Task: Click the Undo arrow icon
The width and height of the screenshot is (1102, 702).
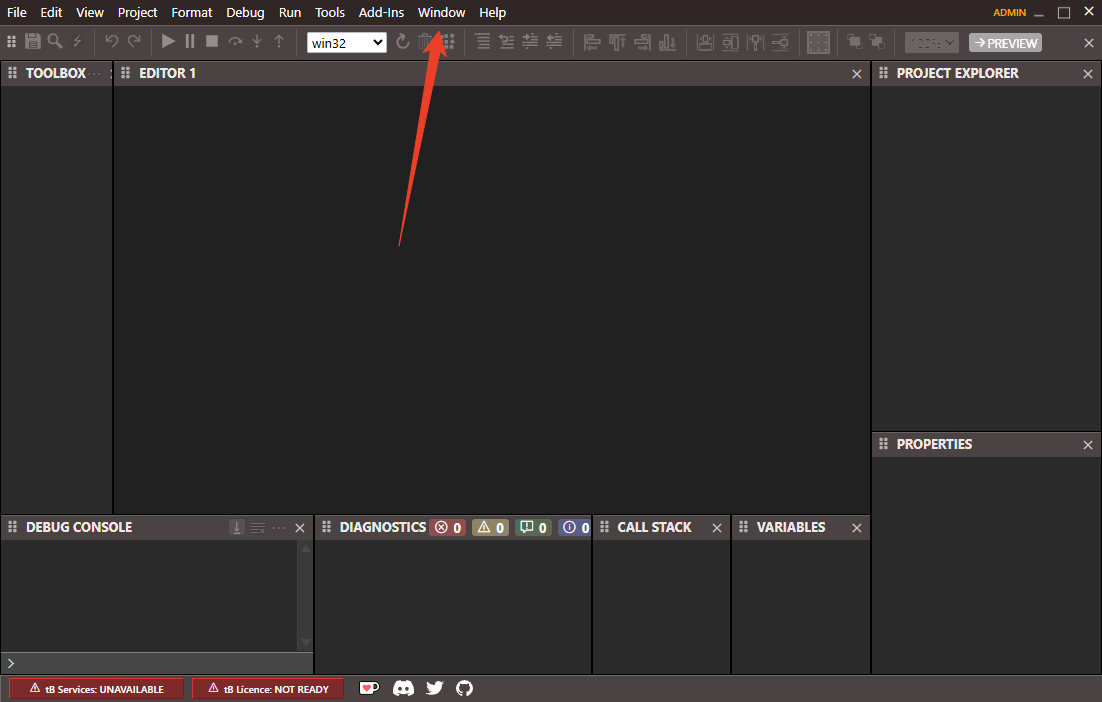Action: coord(112,42)
